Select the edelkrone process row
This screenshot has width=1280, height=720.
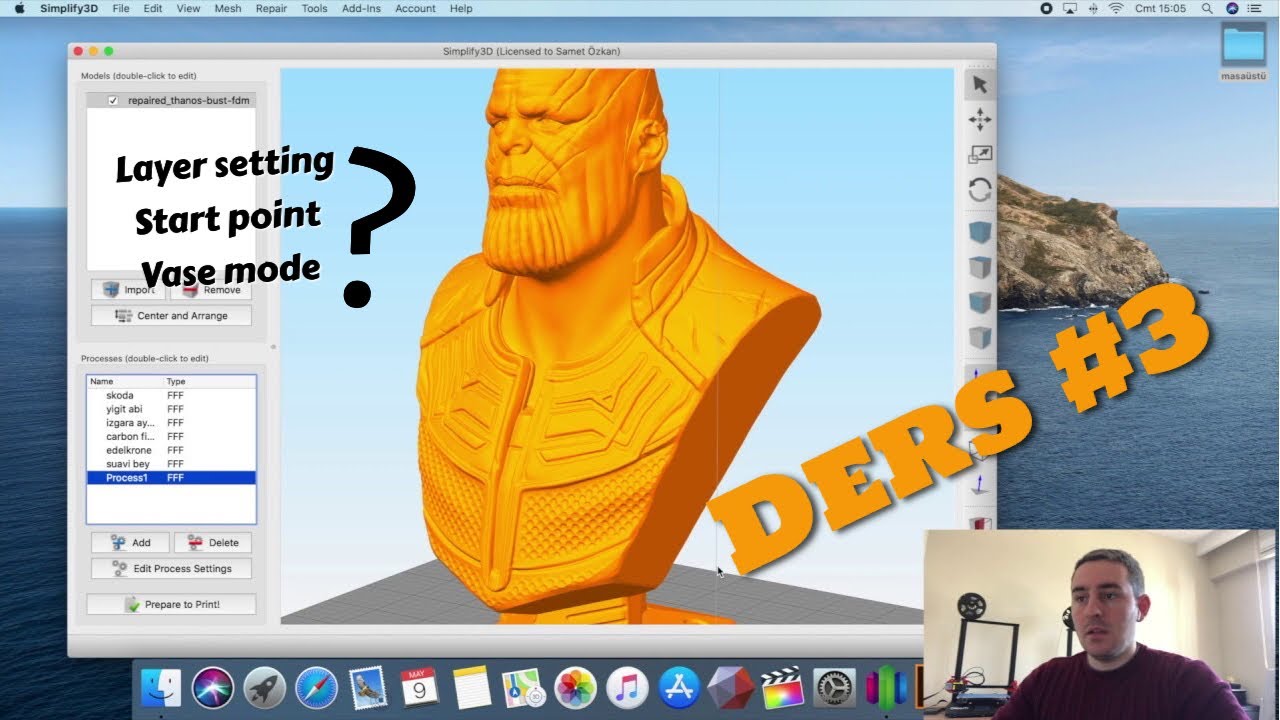point(171,450)
